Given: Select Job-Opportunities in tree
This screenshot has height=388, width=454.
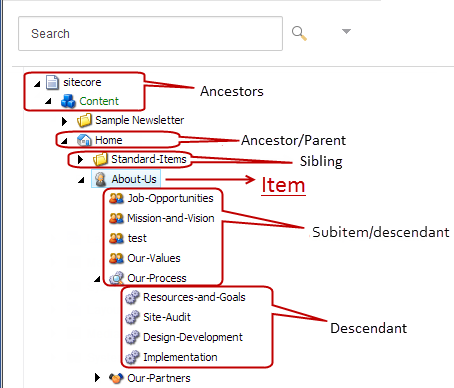Looking at the screenshot, I should pyautogui.click(x=170, y=198).
